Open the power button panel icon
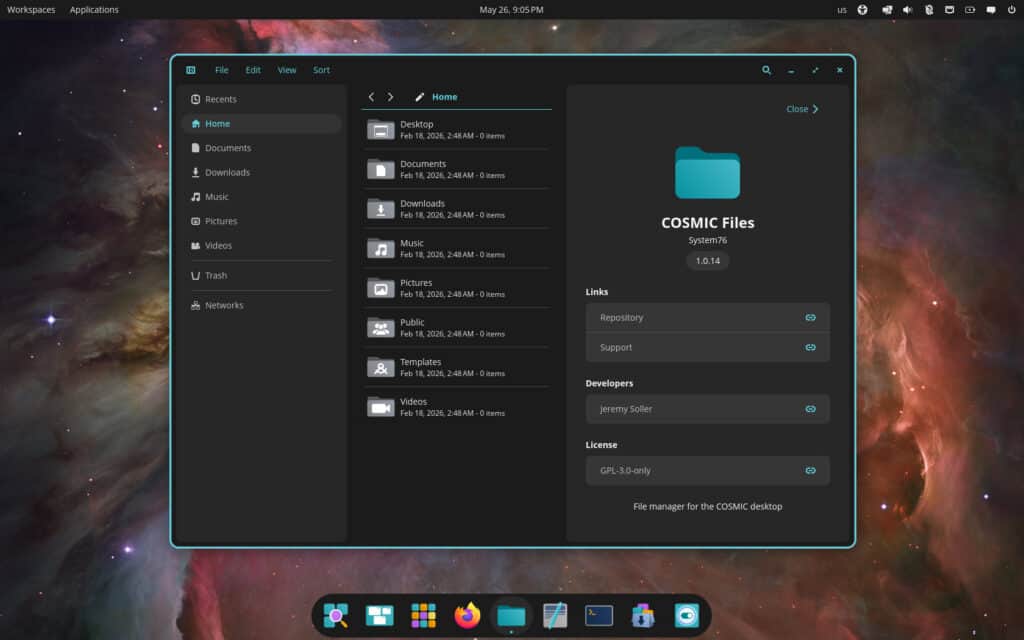Image resolution: width=1024 pixels, height=640 pixels. [1012, 10]
